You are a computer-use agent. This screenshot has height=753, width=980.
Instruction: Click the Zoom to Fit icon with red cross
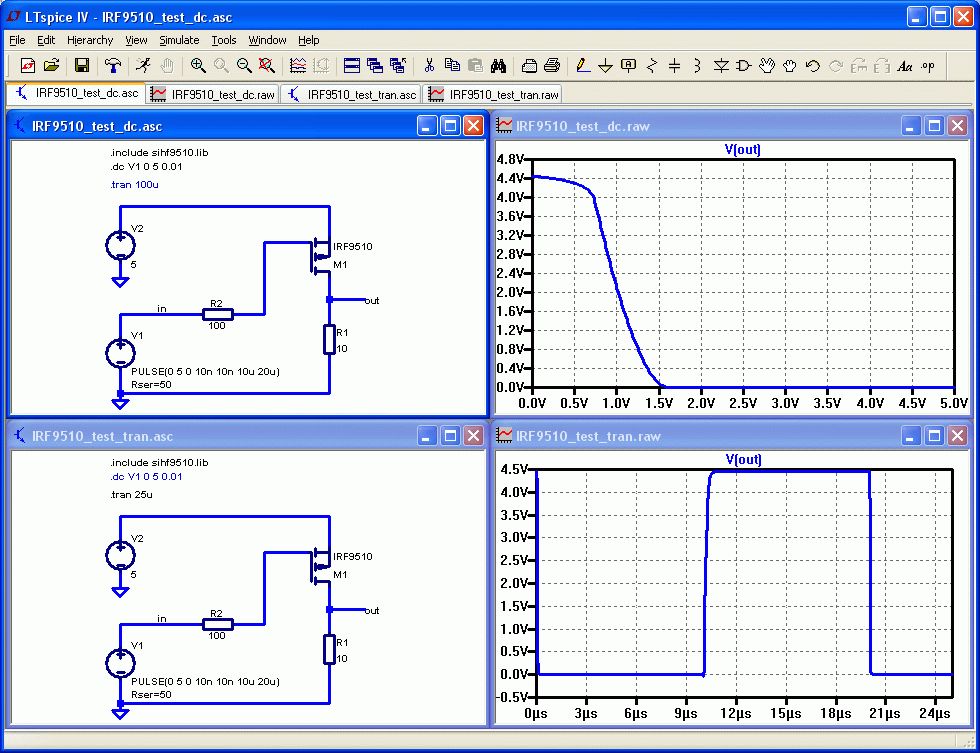tap(267, 66)
